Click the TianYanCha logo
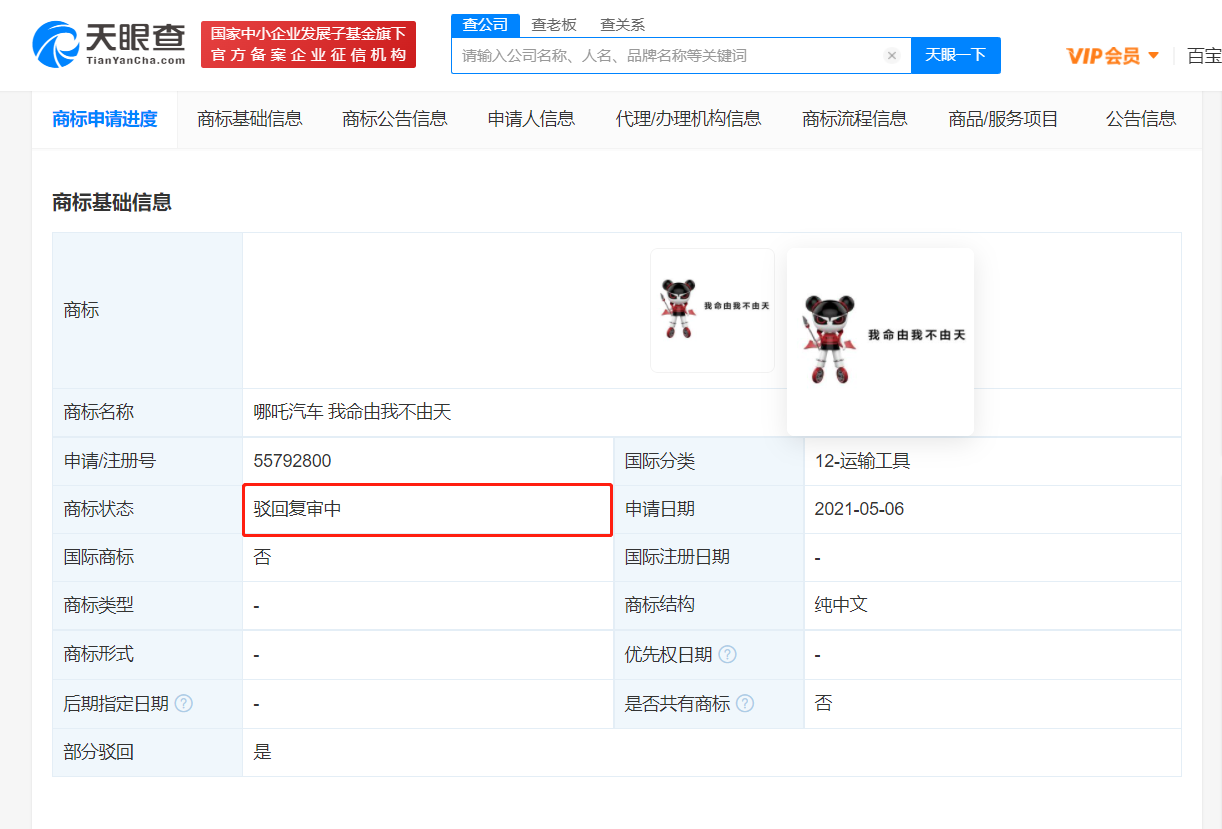The image size is (1222, 829). click(109, 43)
